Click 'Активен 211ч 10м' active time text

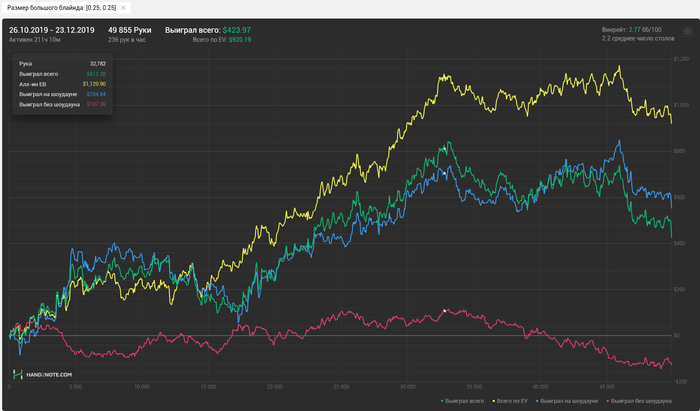(35, 40)
